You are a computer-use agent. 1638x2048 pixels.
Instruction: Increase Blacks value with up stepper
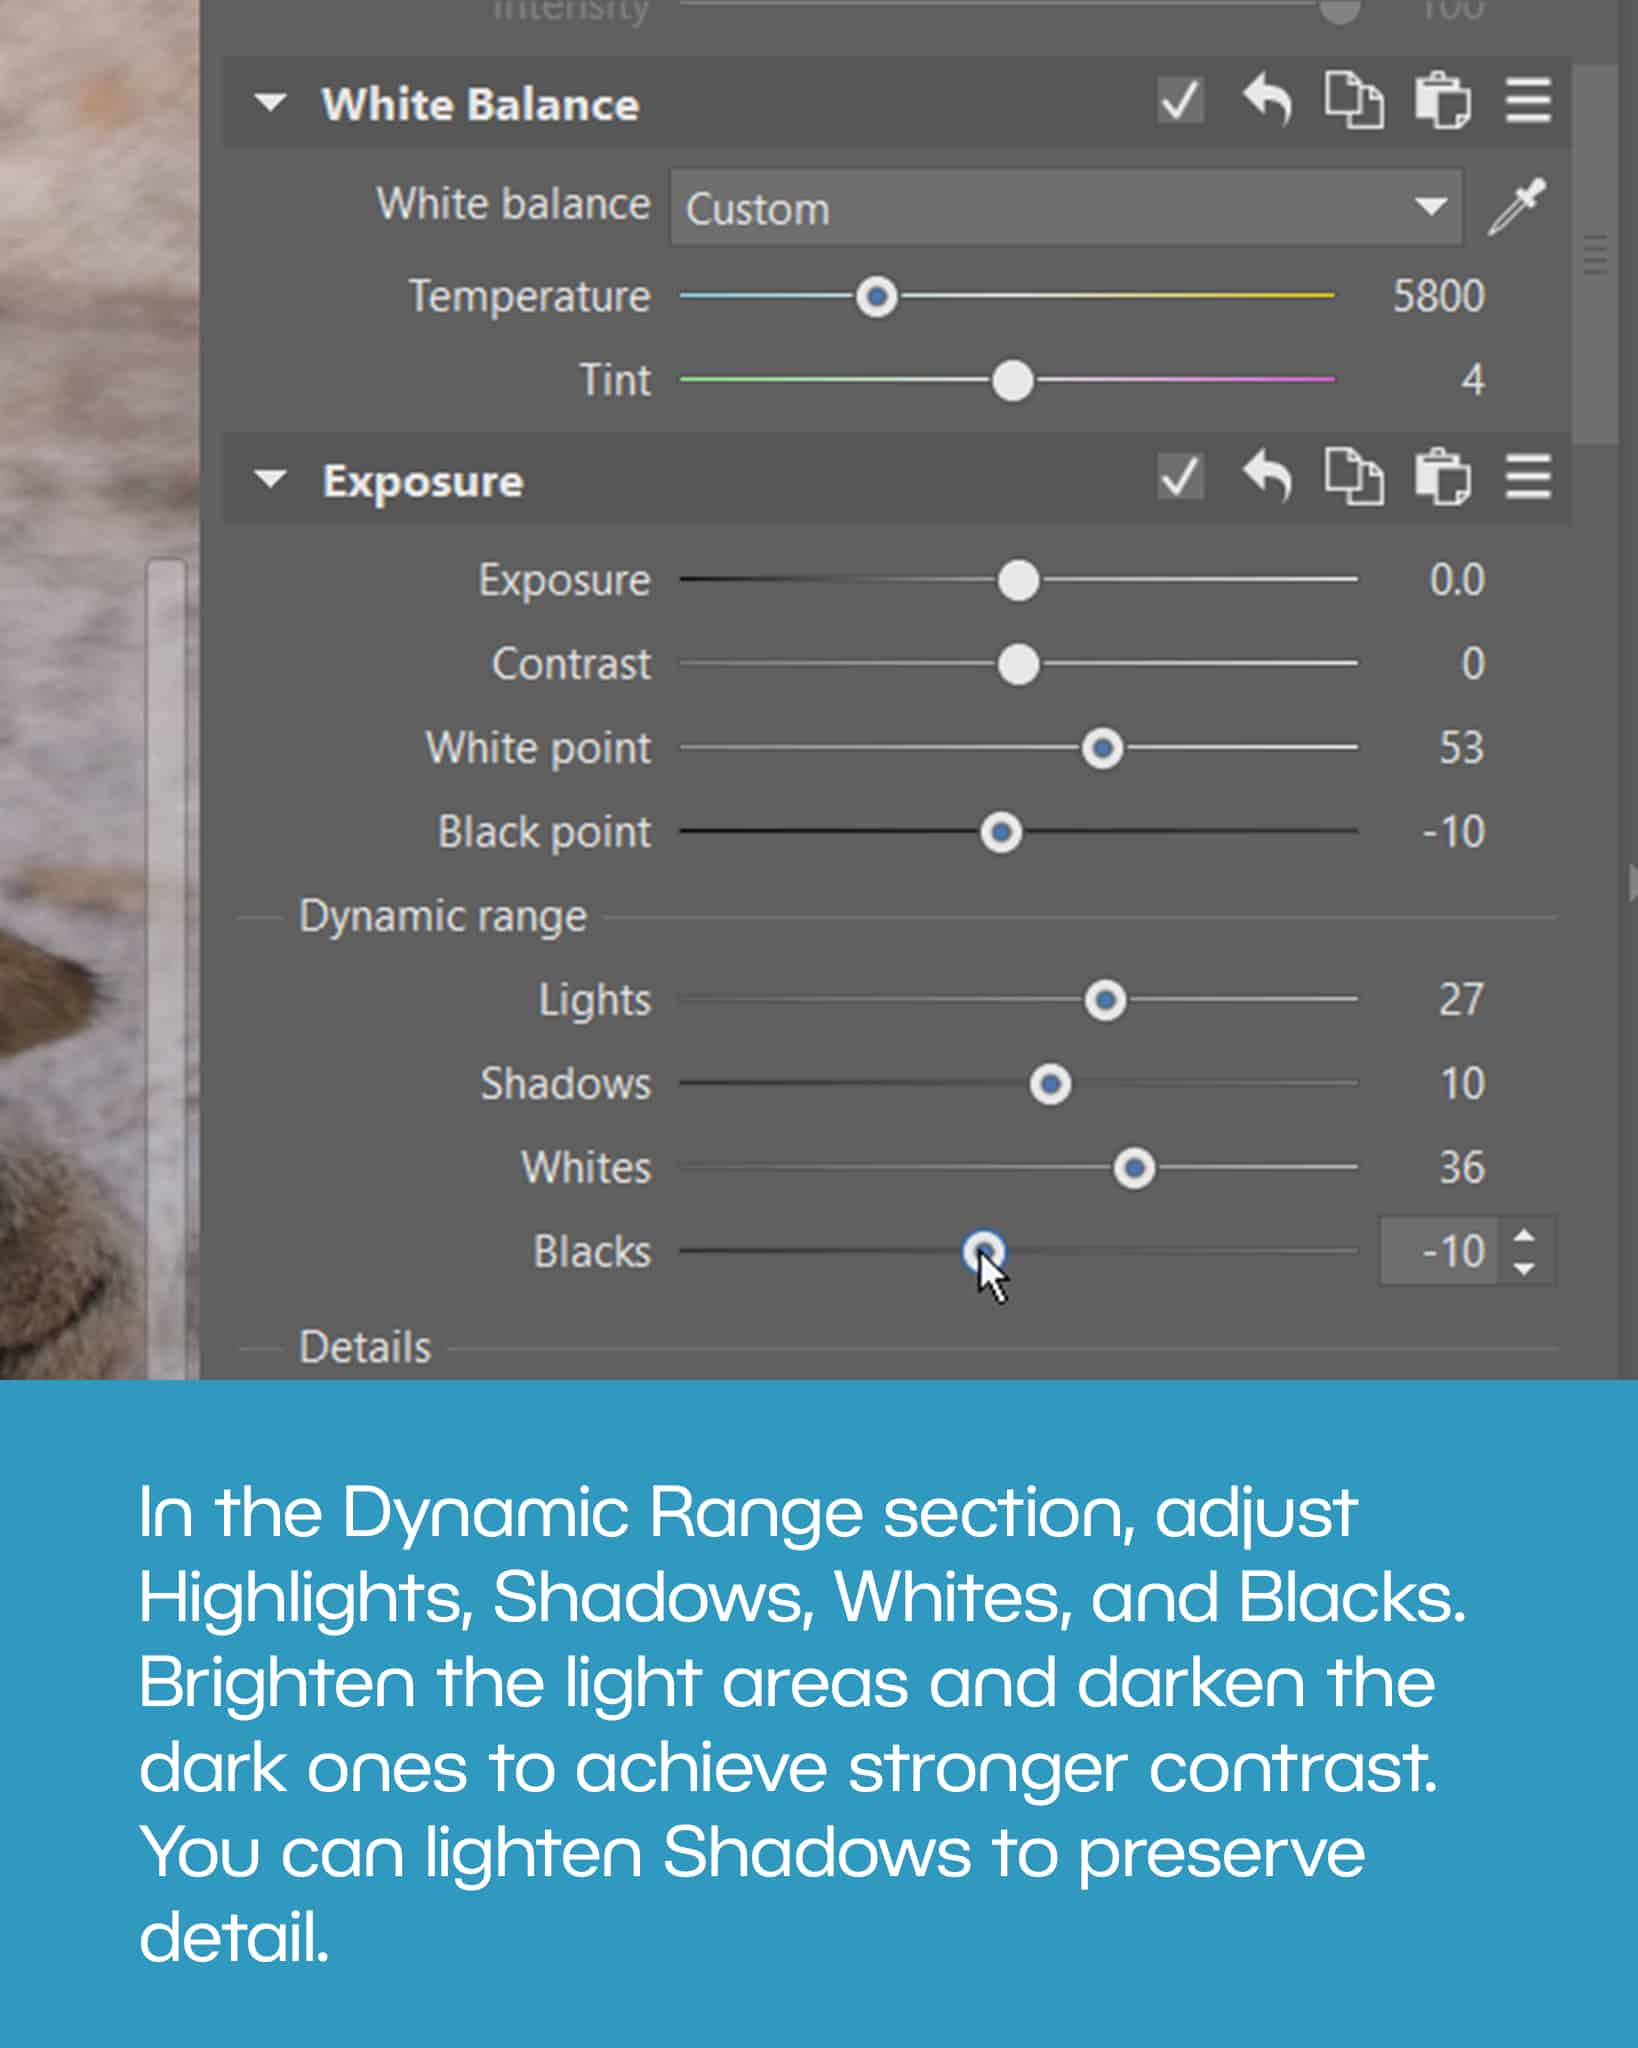[1524, 1236]
